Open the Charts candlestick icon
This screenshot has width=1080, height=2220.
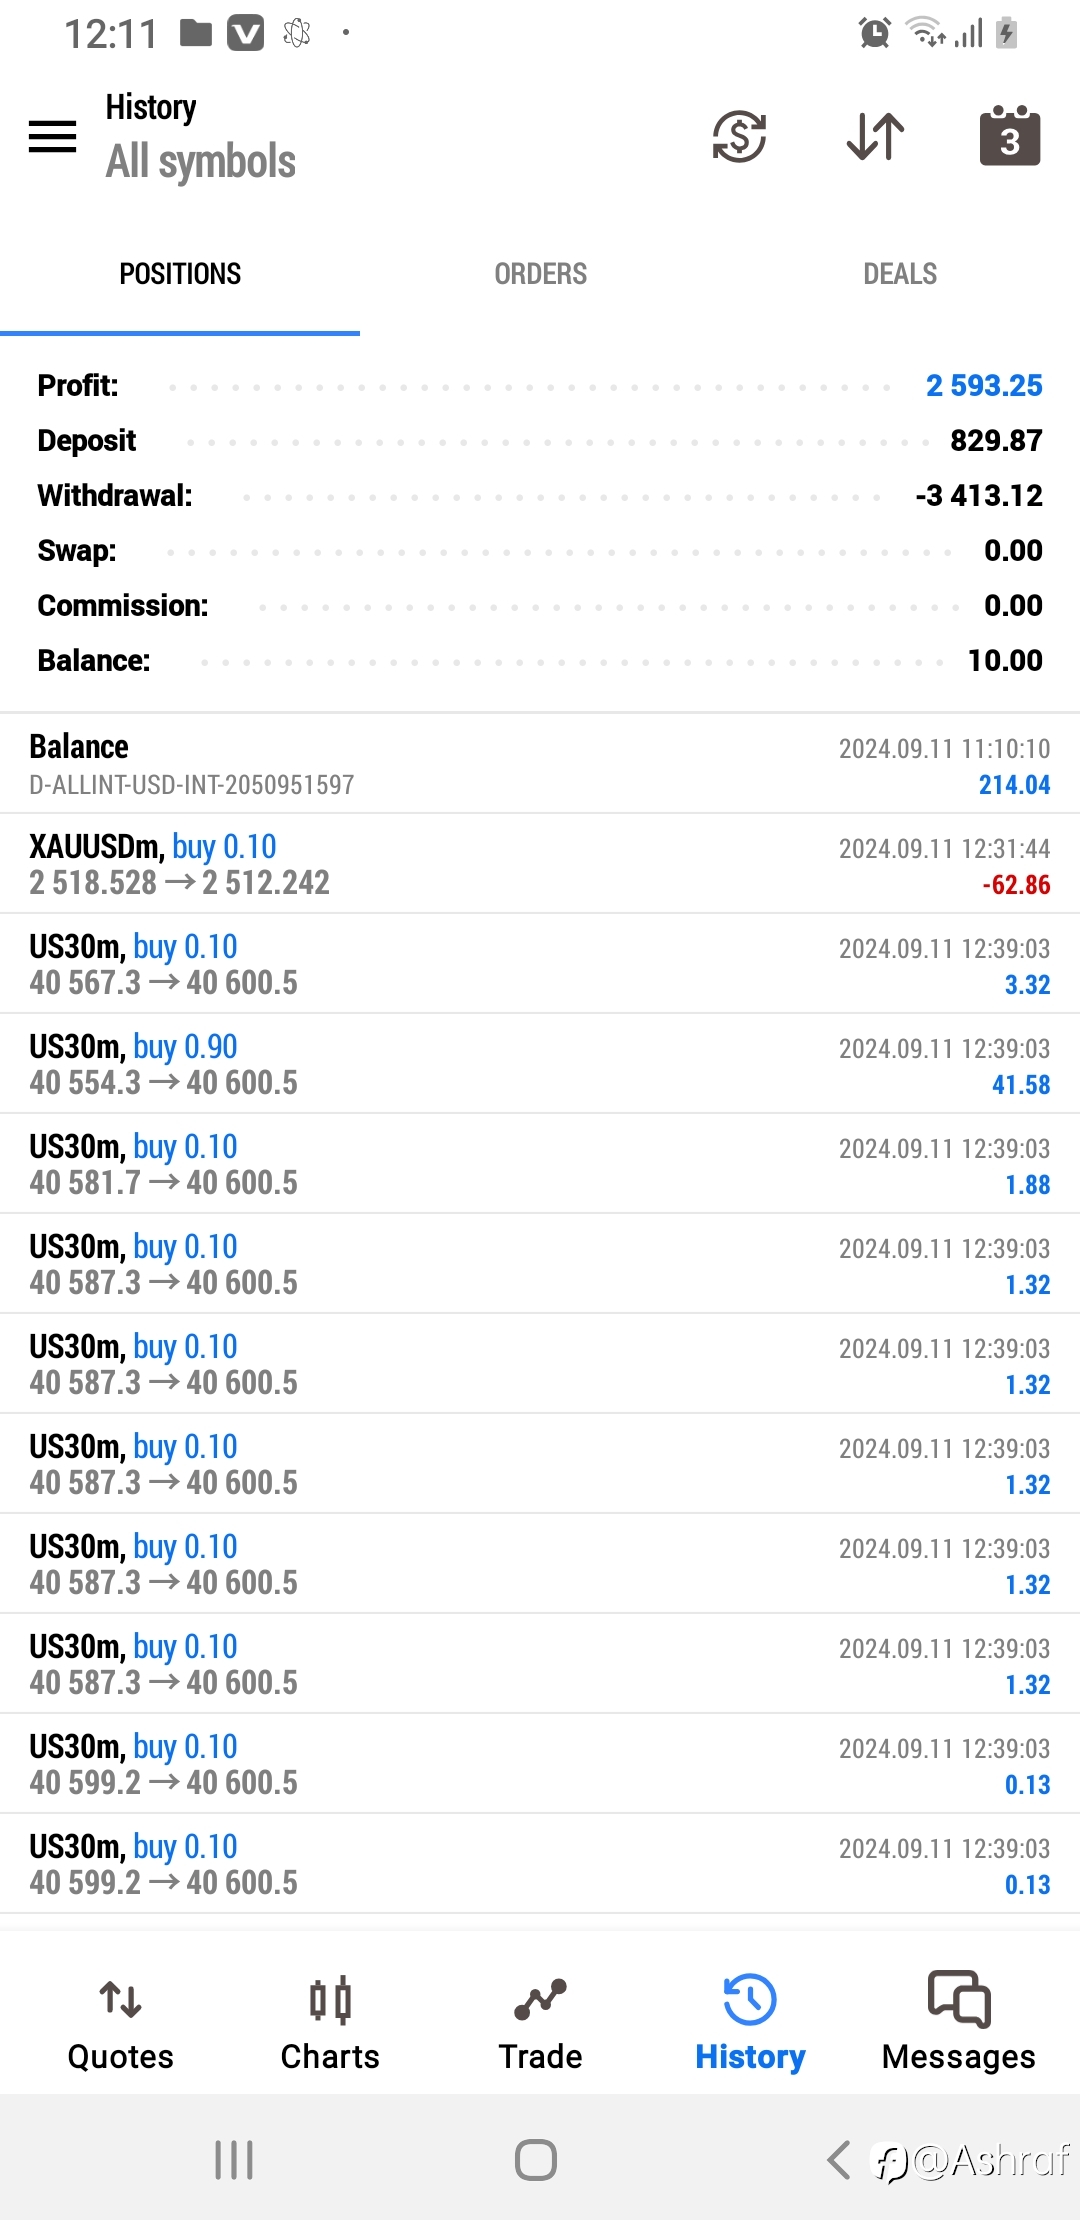pos(330,2000)
